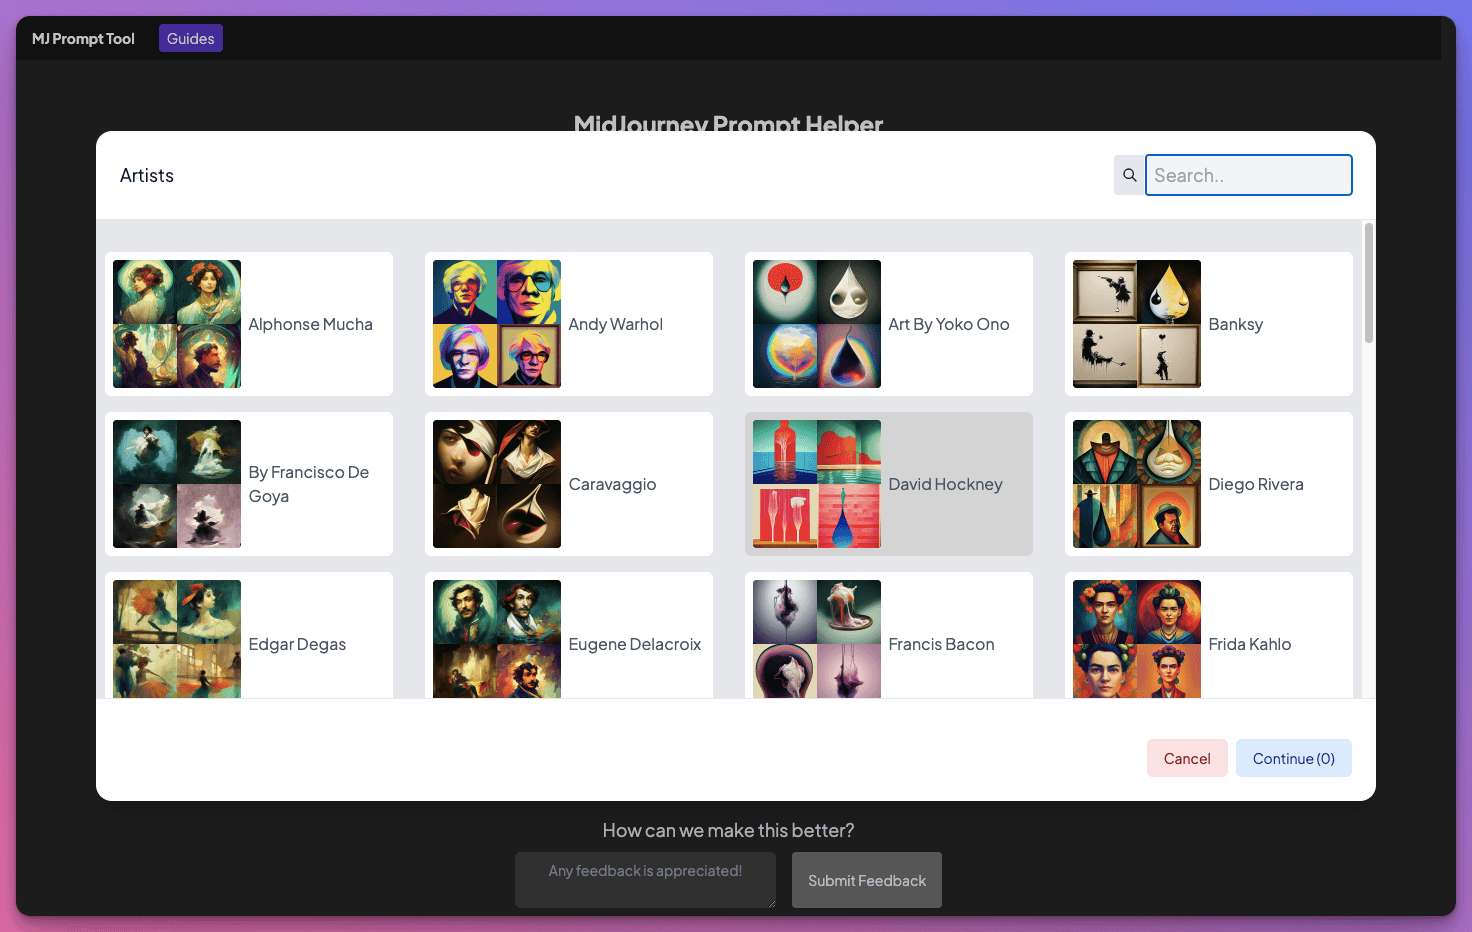Click the Eugene Delacroix name label
The width and height of the screenshot is (1472, 932).
click(x=634, y=645)
